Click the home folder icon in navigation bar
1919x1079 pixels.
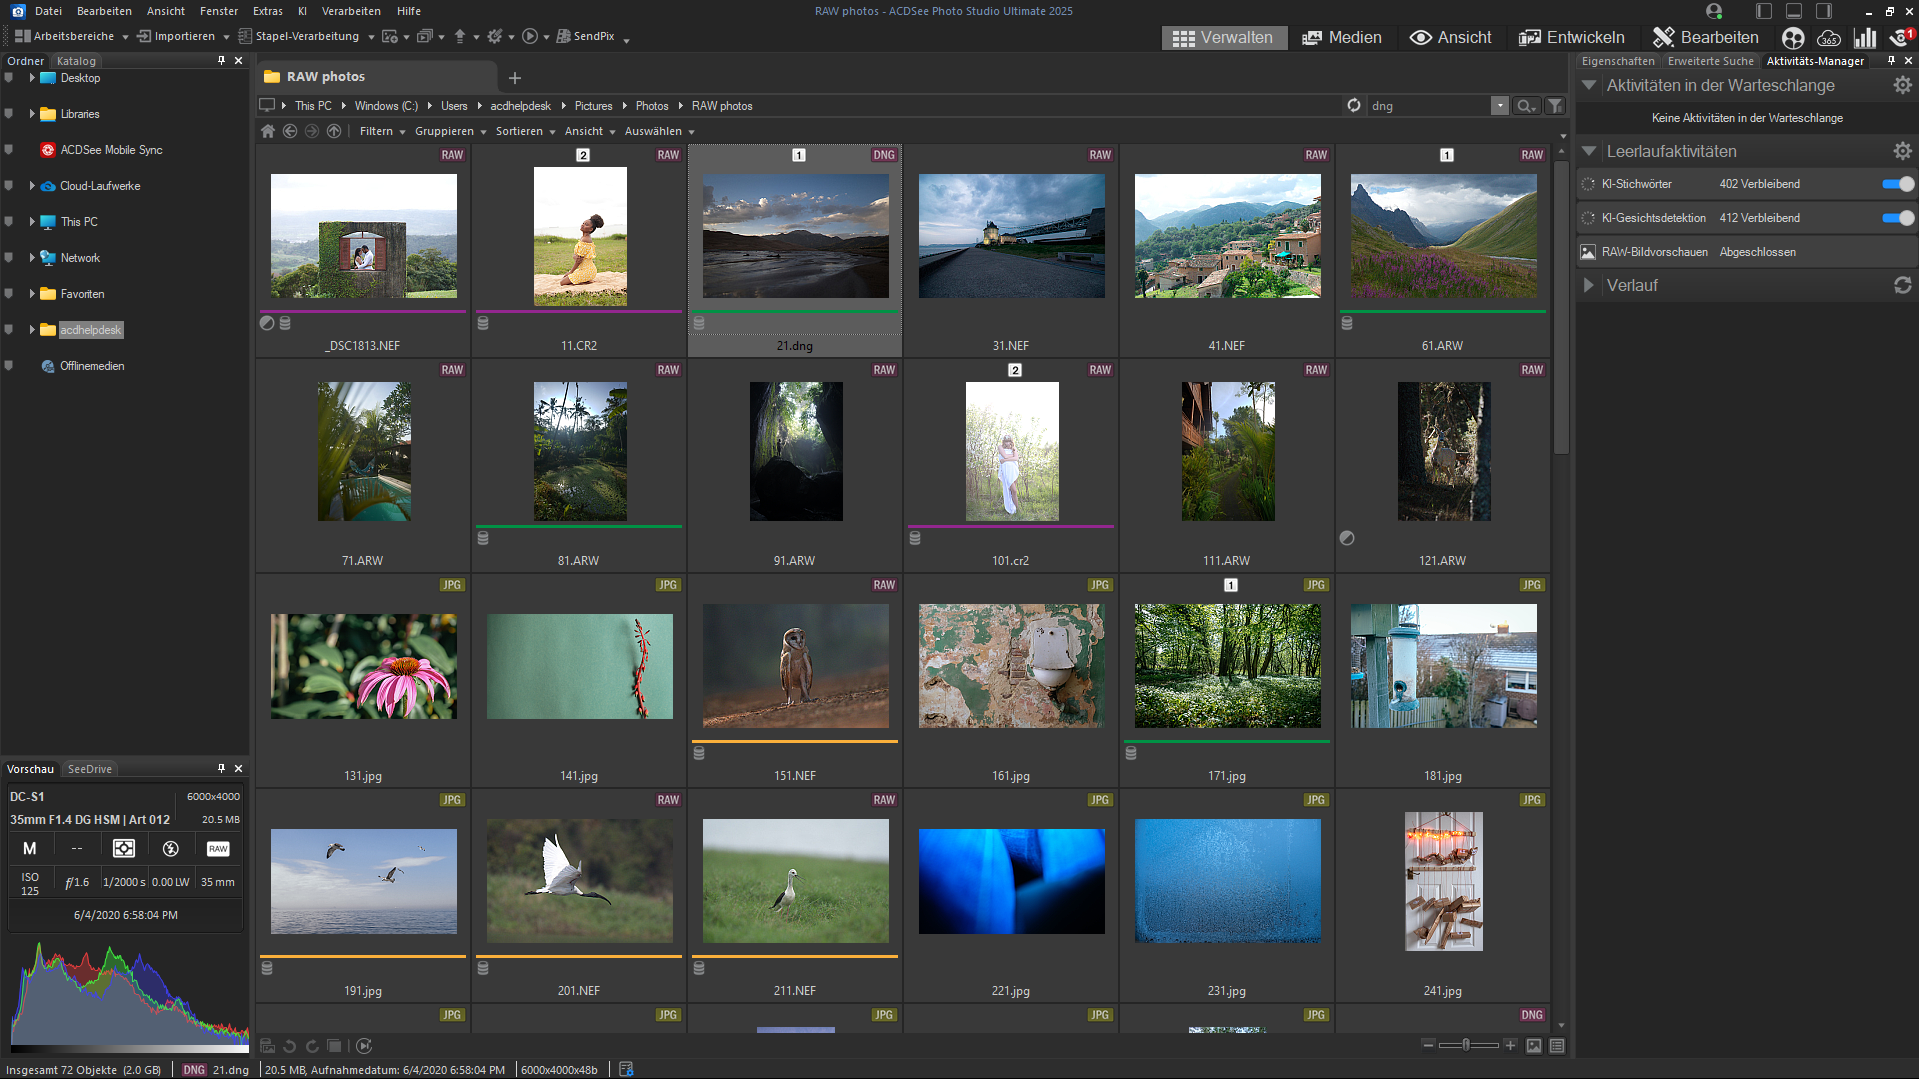pos(267,131)
